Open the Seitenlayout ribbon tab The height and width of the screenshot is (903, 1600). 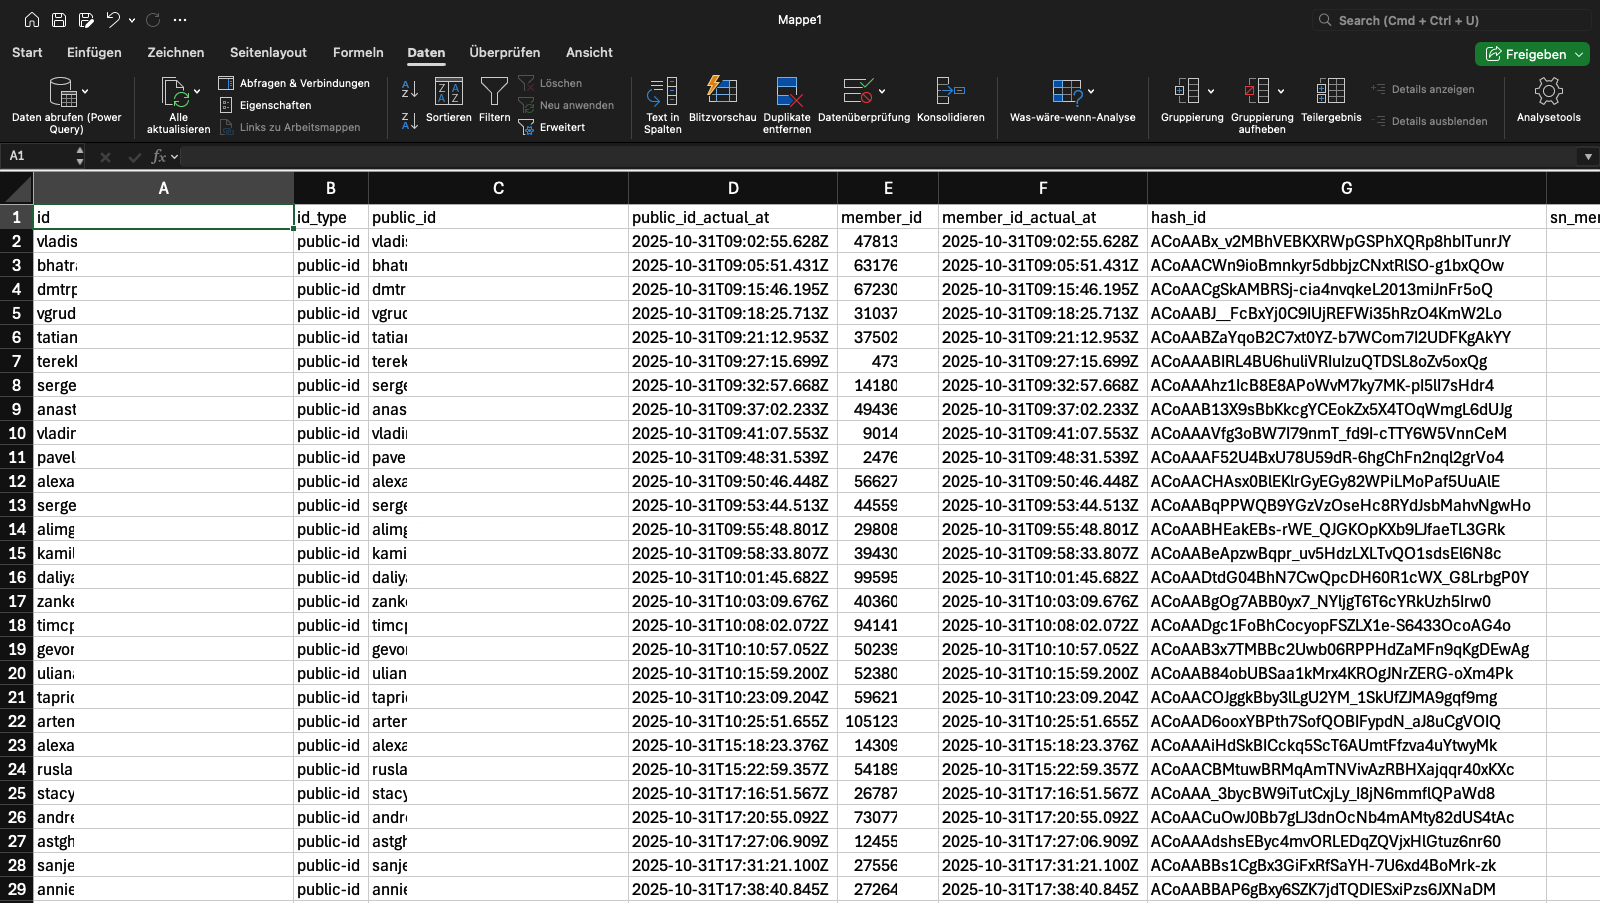(x=268, y=53)
